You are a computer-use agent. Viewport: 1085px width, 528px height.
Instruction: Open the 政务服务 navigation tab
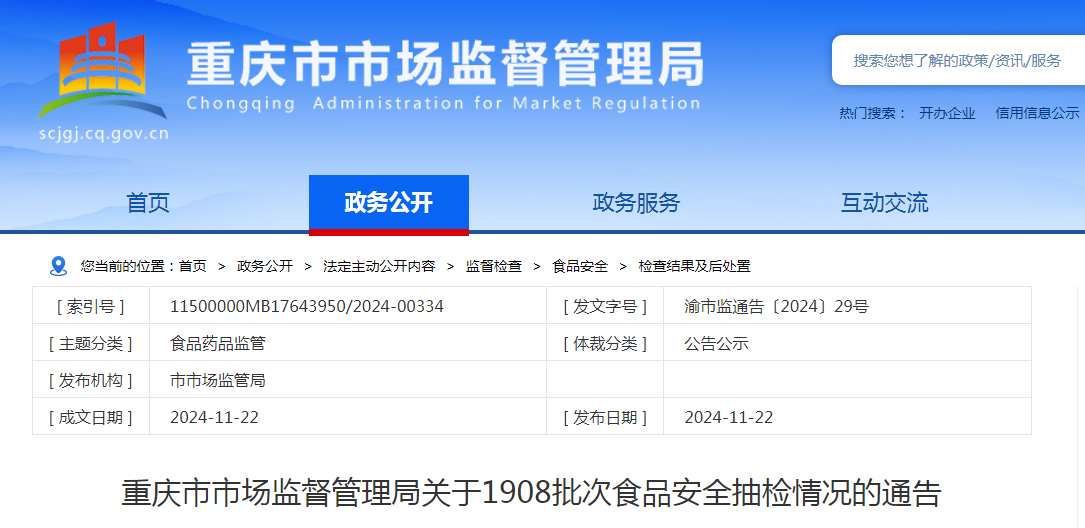click(x=637, y=203)
